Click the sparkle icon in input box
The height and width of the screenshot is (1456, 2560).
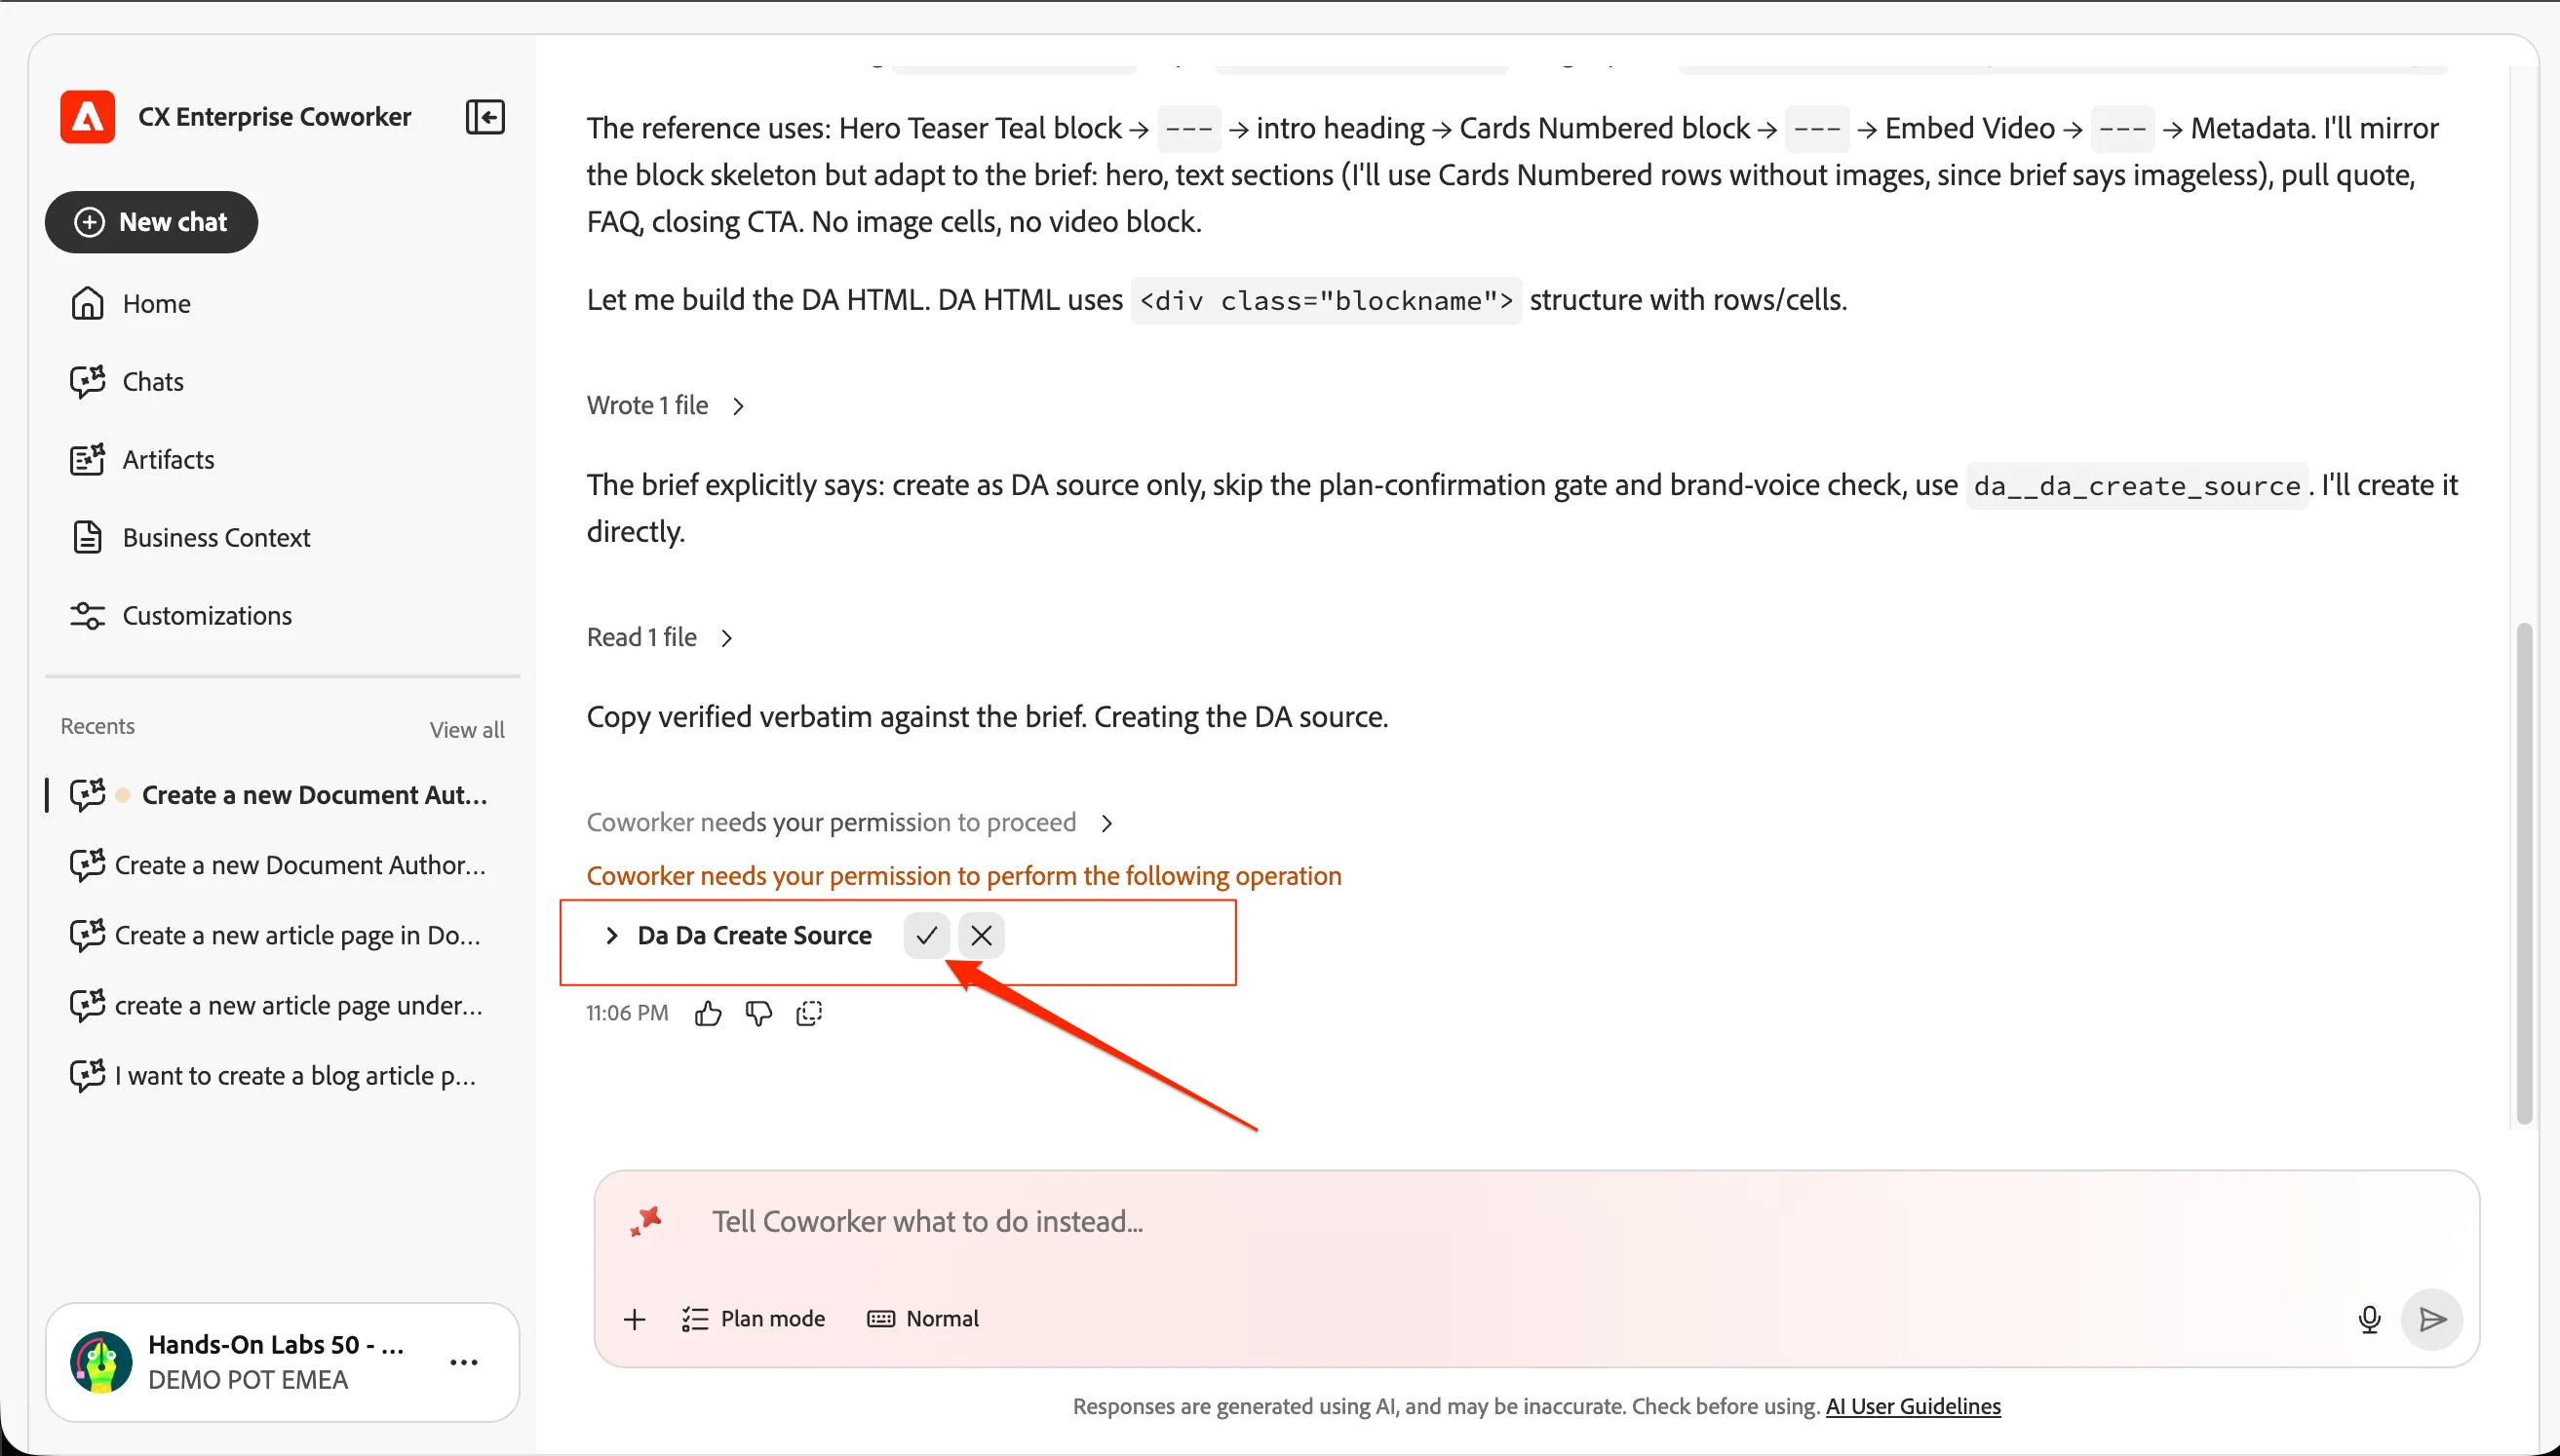[646, 1221]
